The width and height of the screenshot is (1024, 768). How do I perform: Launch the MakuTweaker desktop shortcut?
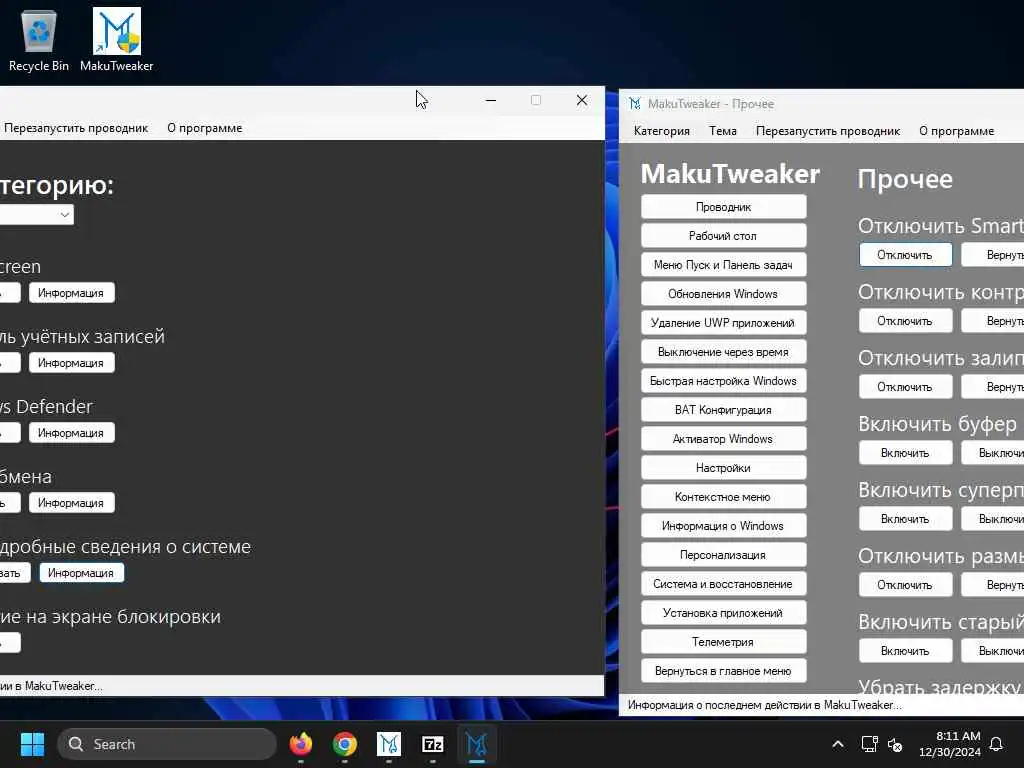[116, 39]
